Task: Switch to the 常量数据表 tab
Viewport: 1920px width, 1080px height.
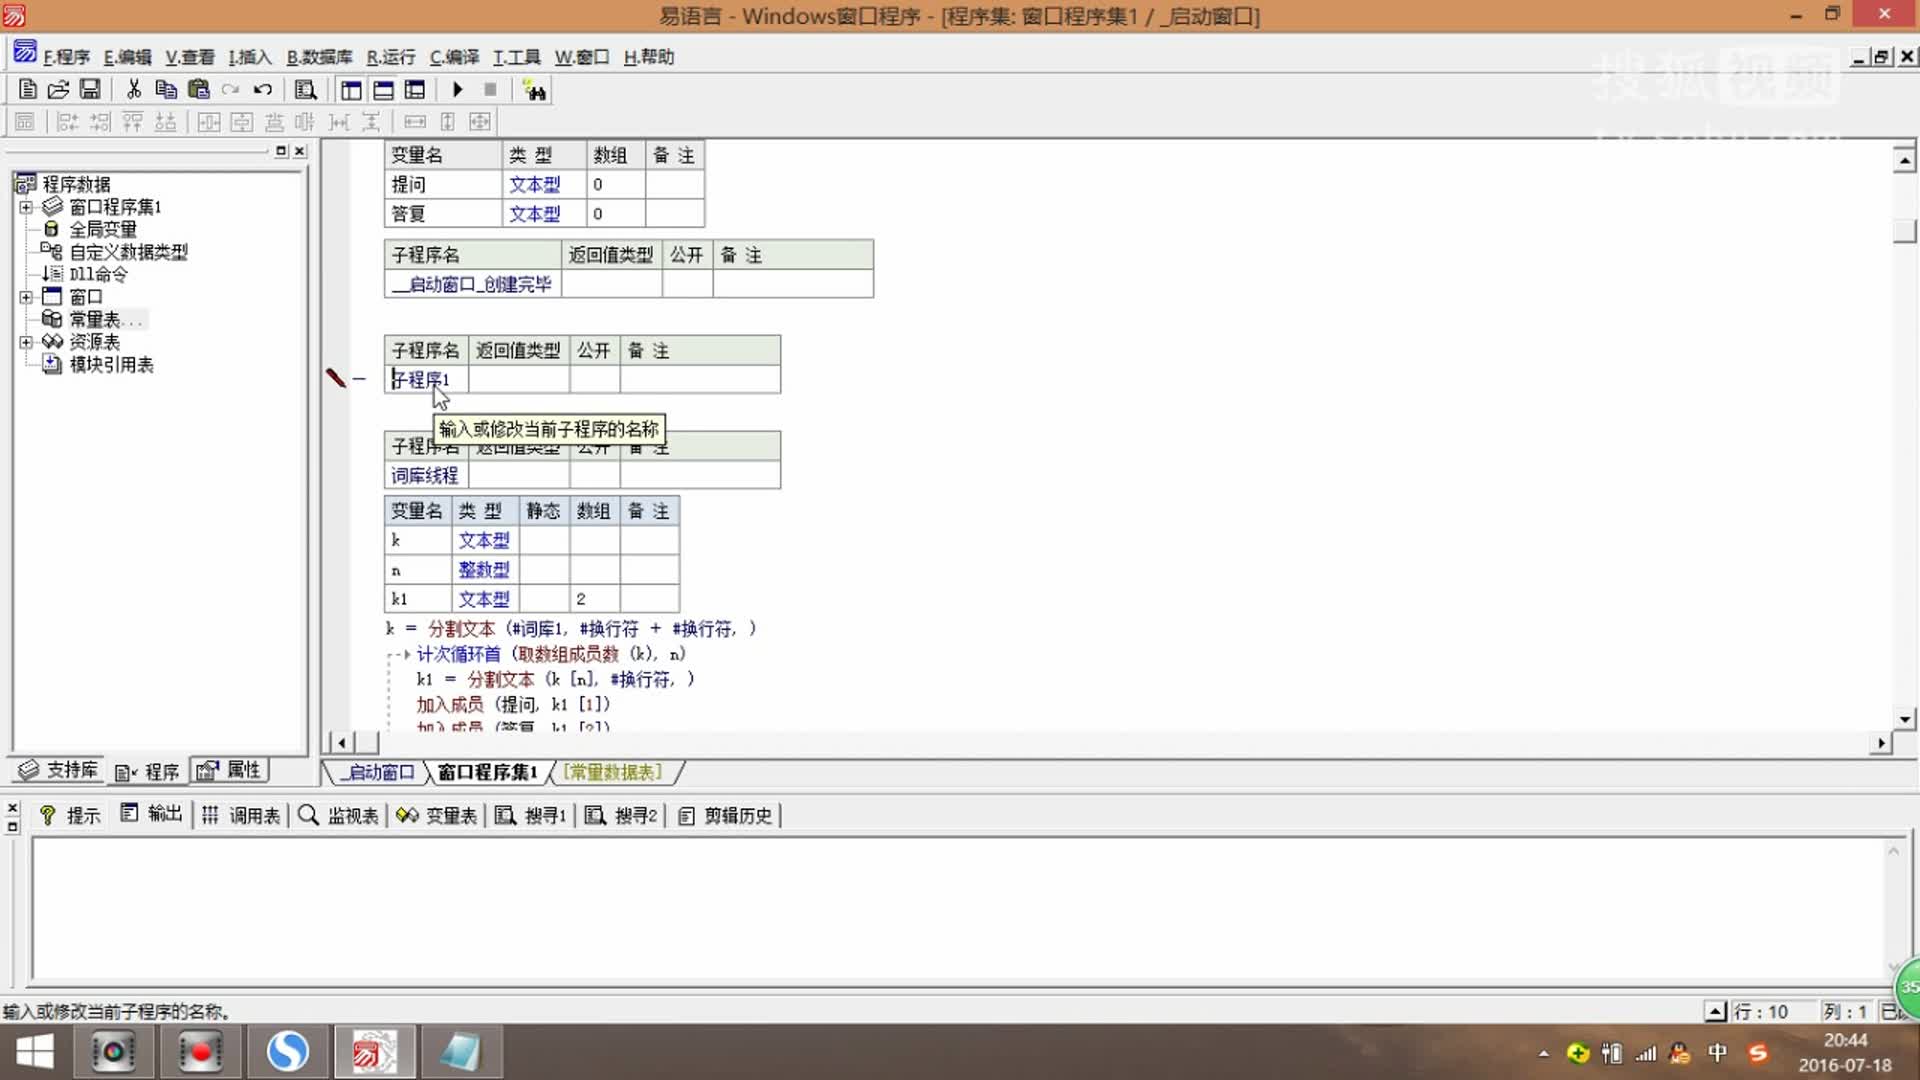Action: click(x=612, y=772)
